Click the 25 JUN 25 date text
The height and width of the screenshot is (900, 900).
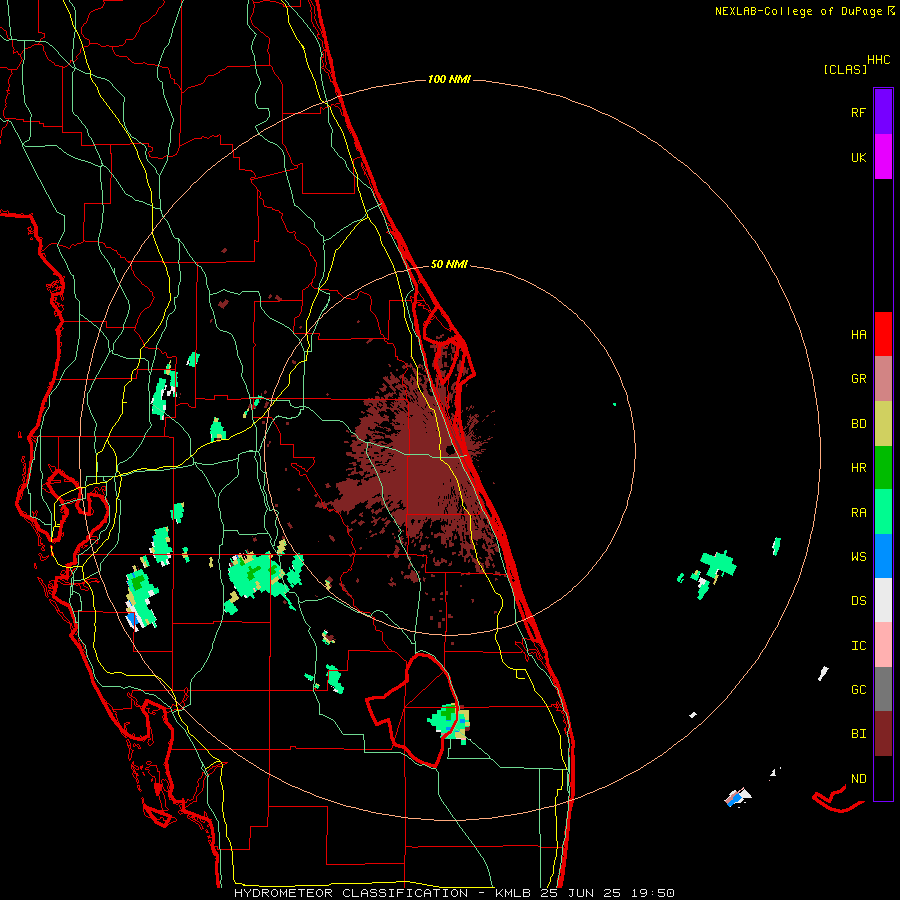[x=580, y=893]
